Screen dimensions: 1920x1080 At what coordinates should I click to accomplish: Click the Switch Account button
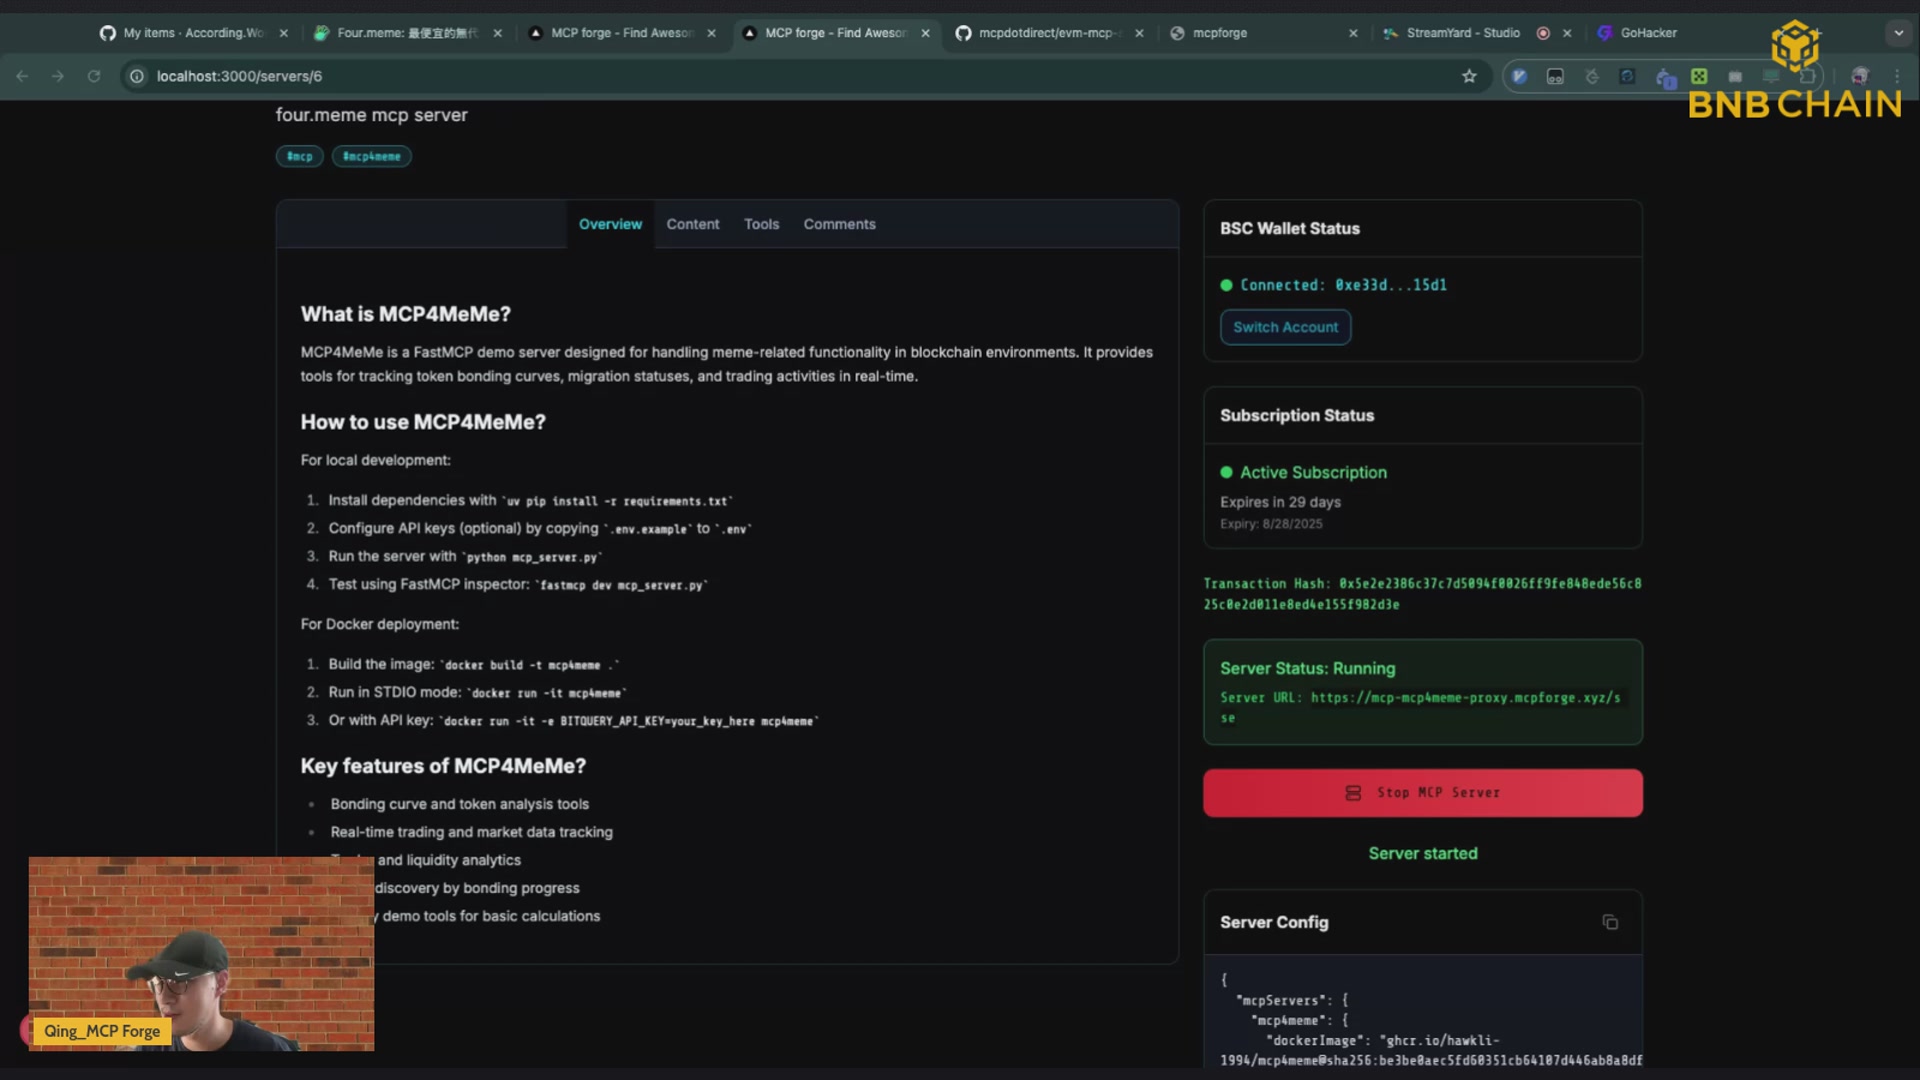(1285, 327)
